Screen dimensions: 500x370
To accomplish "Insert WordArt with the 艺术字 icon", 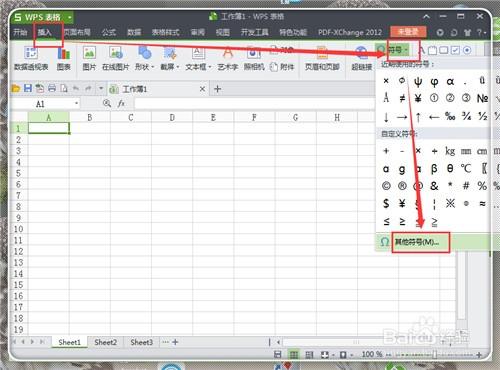I will point(228,59).
